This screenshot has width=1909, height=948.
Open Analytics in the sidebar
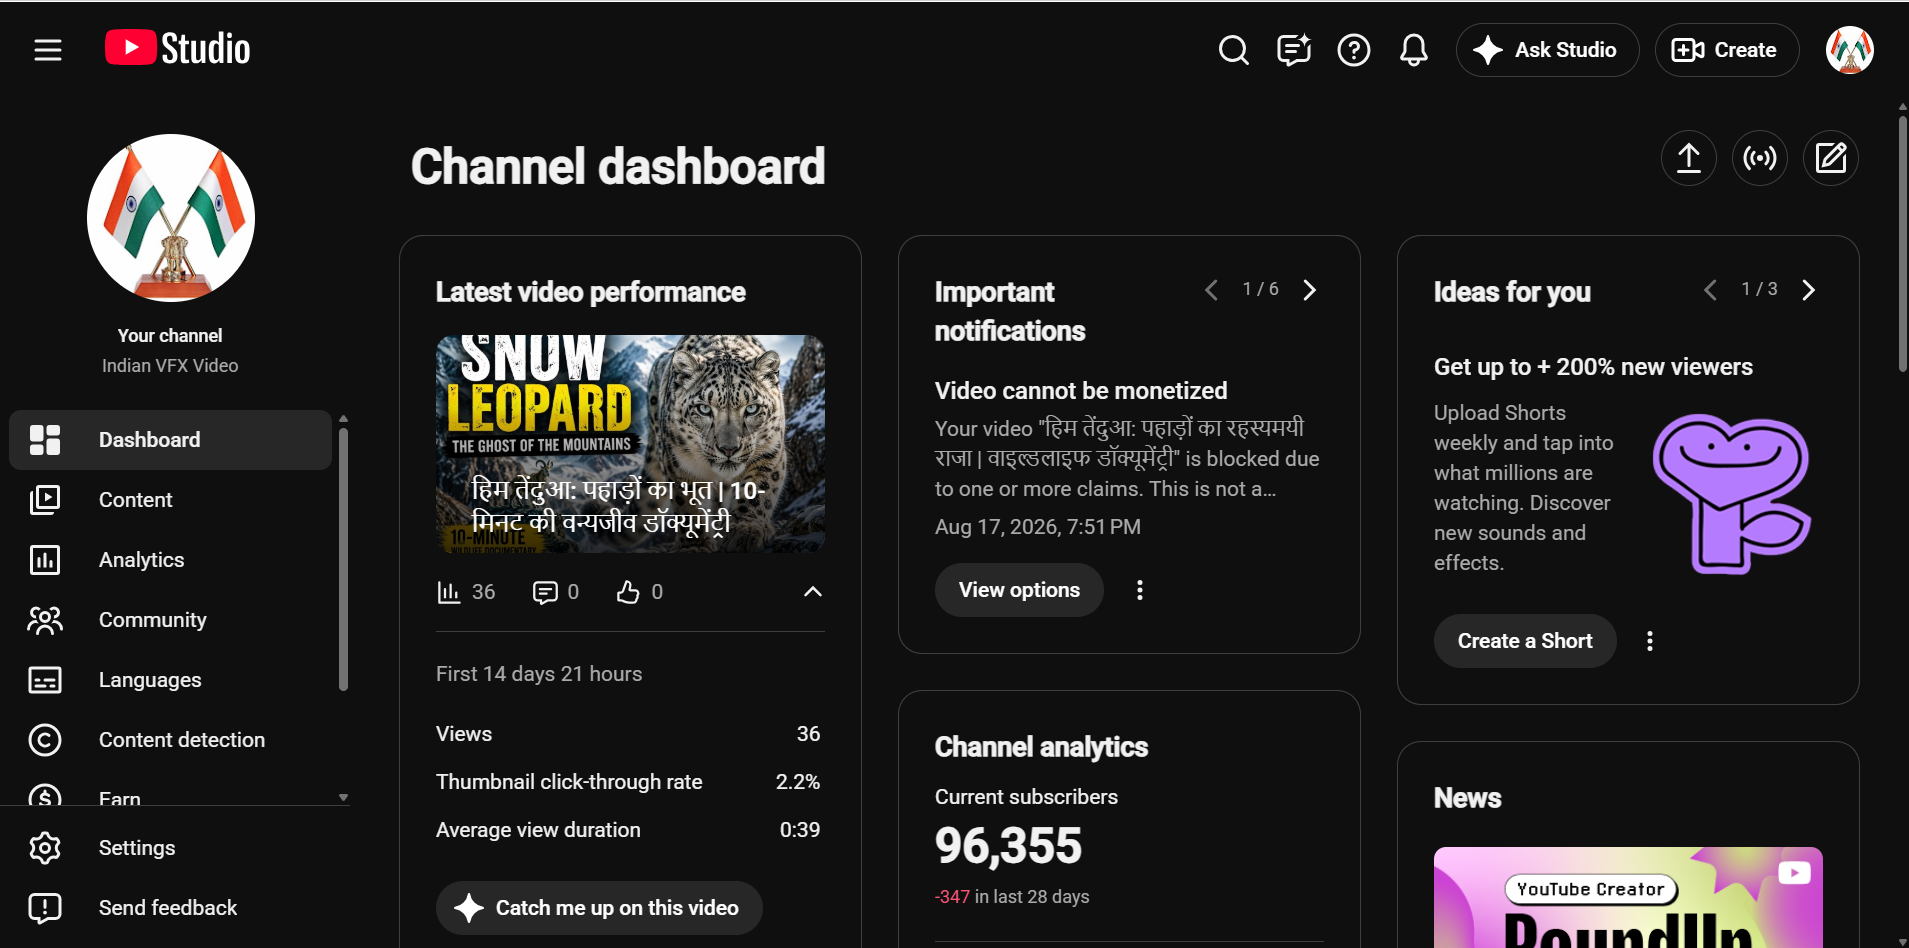pos(170,560)
